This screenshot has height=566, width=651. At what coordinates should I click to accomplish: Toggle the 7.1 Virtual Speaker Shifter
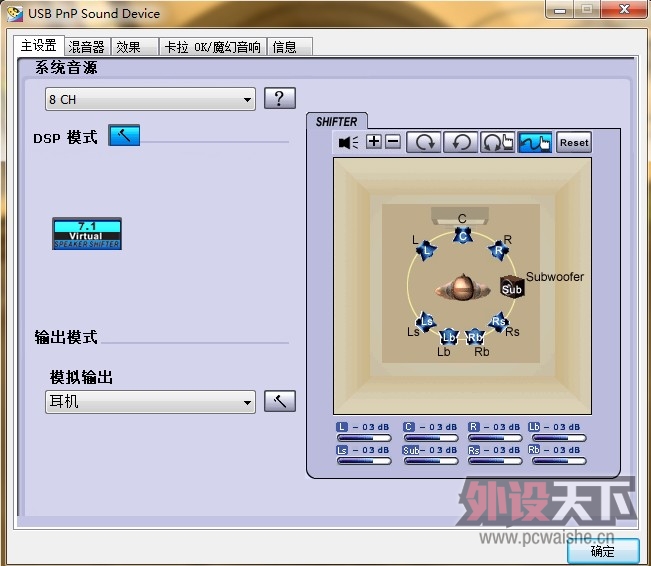tap(87, 233)
